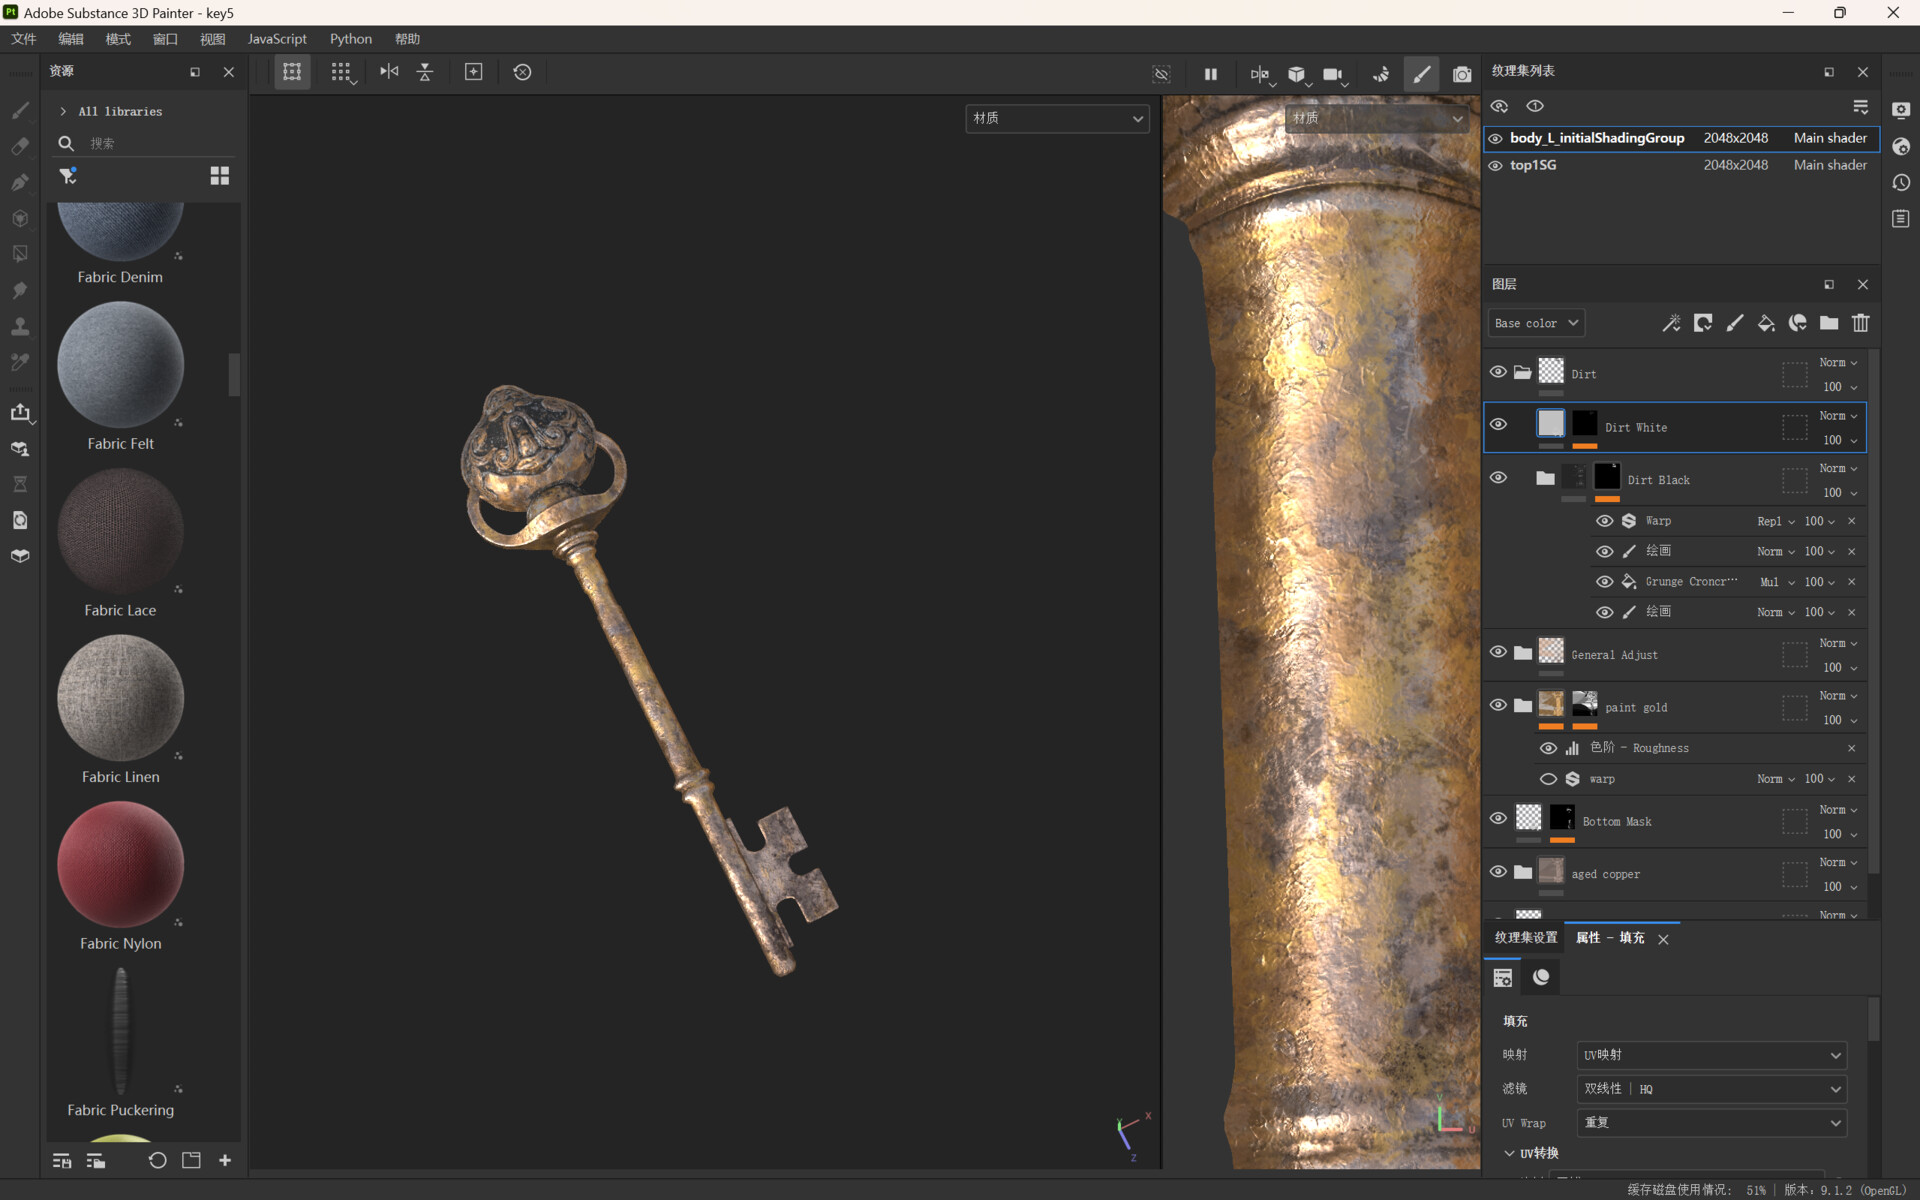The height and width of the screenshot is (1200, 1920).
Task: Select the top1SG texture set
Action: (1532, 164)
